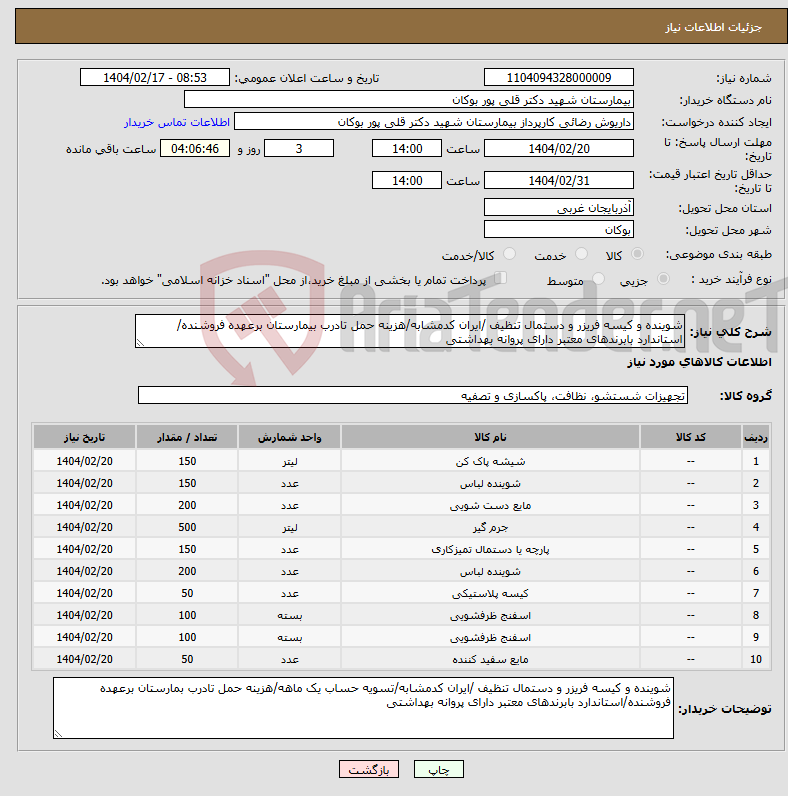Click the بازگشت (back) button
This screenshot has width=788, height=796.
[369, 770]
